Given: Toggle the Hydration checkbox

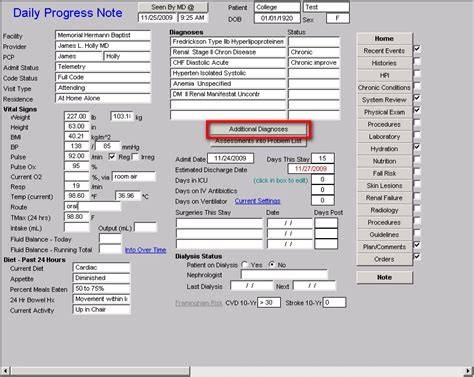Looking at the screenshot, I should [417, 147].
